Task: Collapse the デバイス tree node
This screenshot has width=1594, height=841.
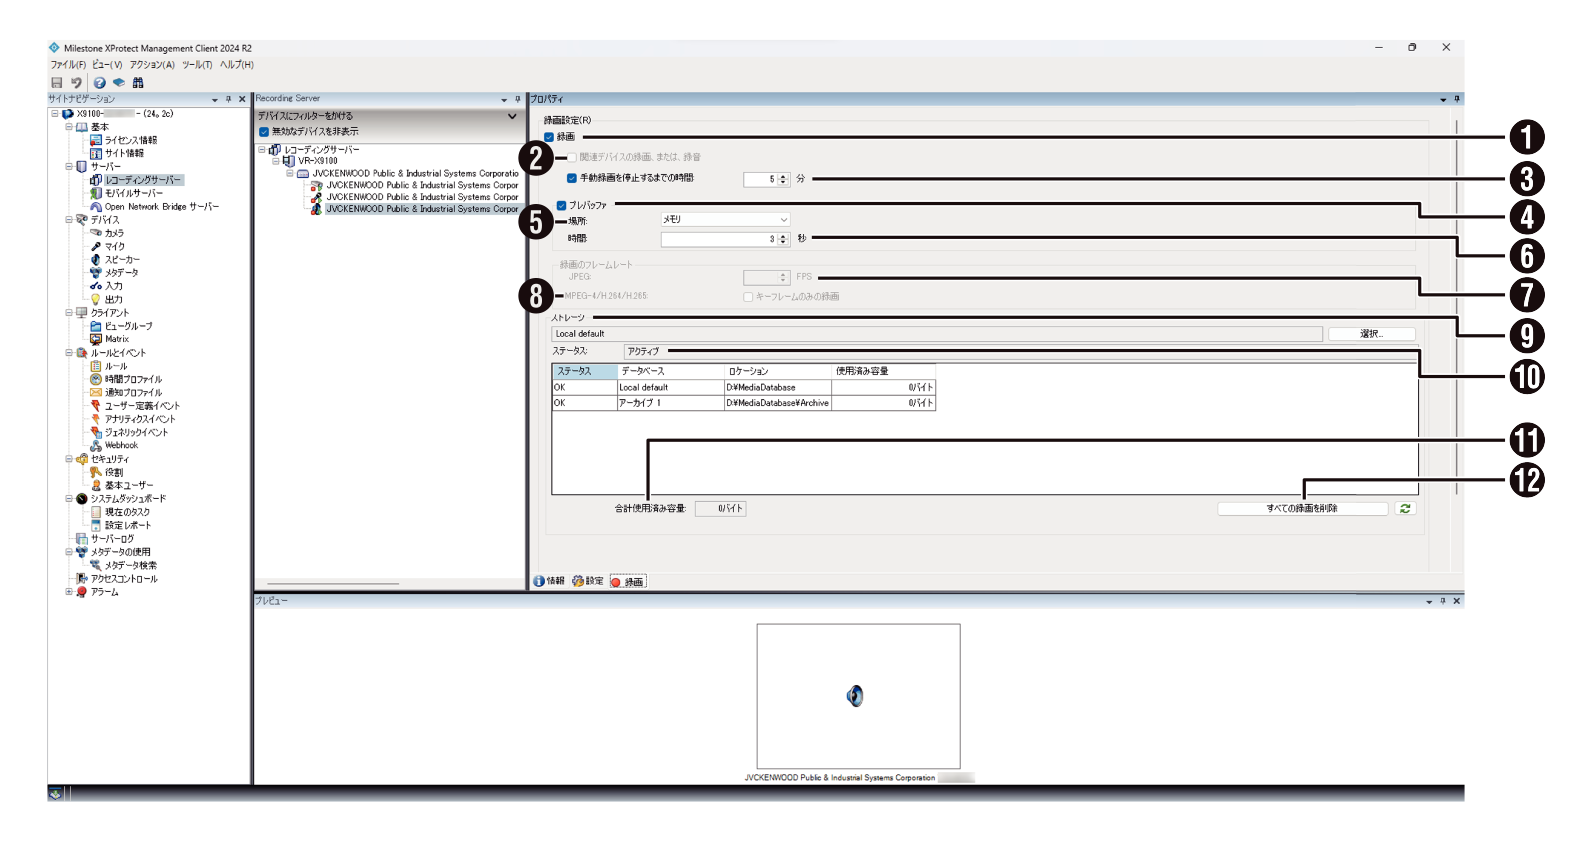Action: (x=69, y=219)
